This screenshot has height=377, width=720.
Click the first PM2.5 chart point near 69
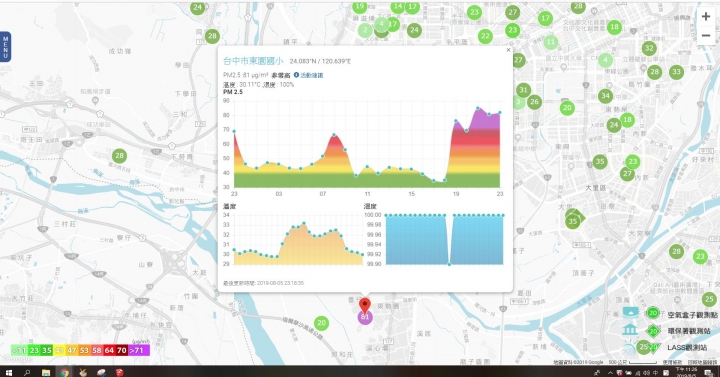tap(234, 132)
